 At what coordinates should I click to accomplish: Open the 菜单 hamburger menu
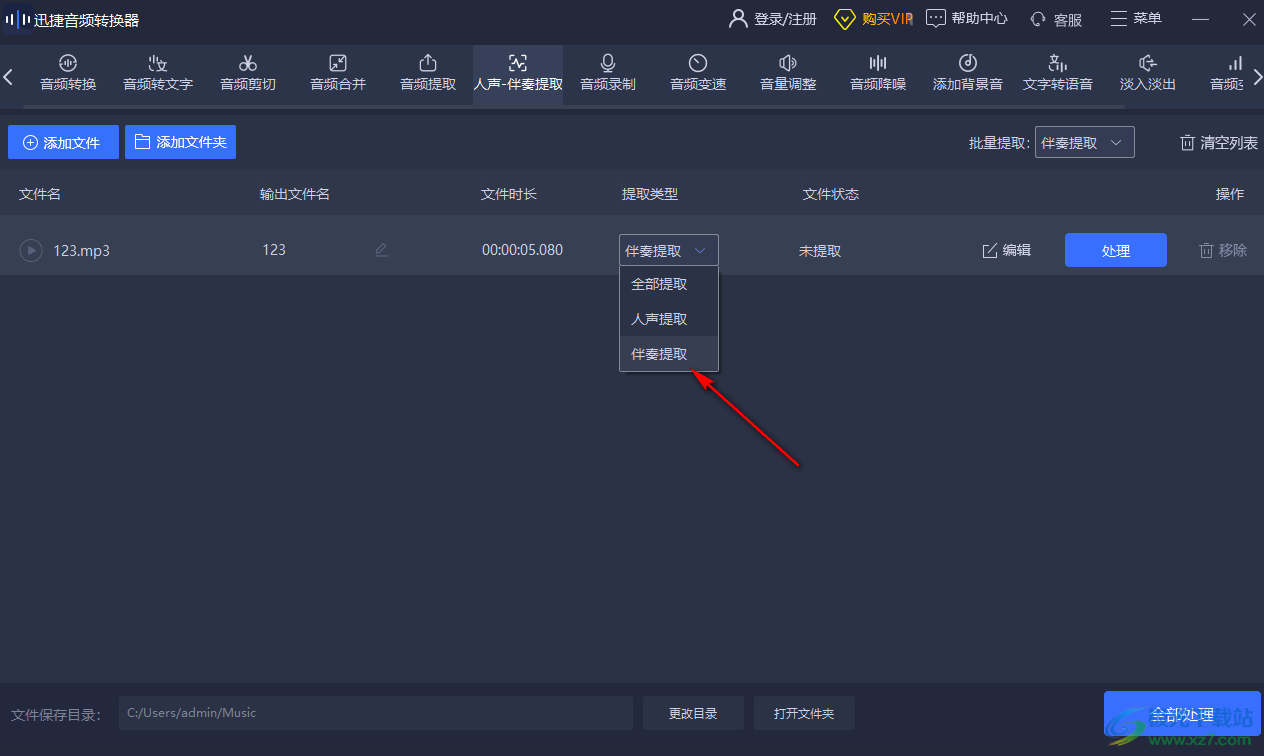1136,19
